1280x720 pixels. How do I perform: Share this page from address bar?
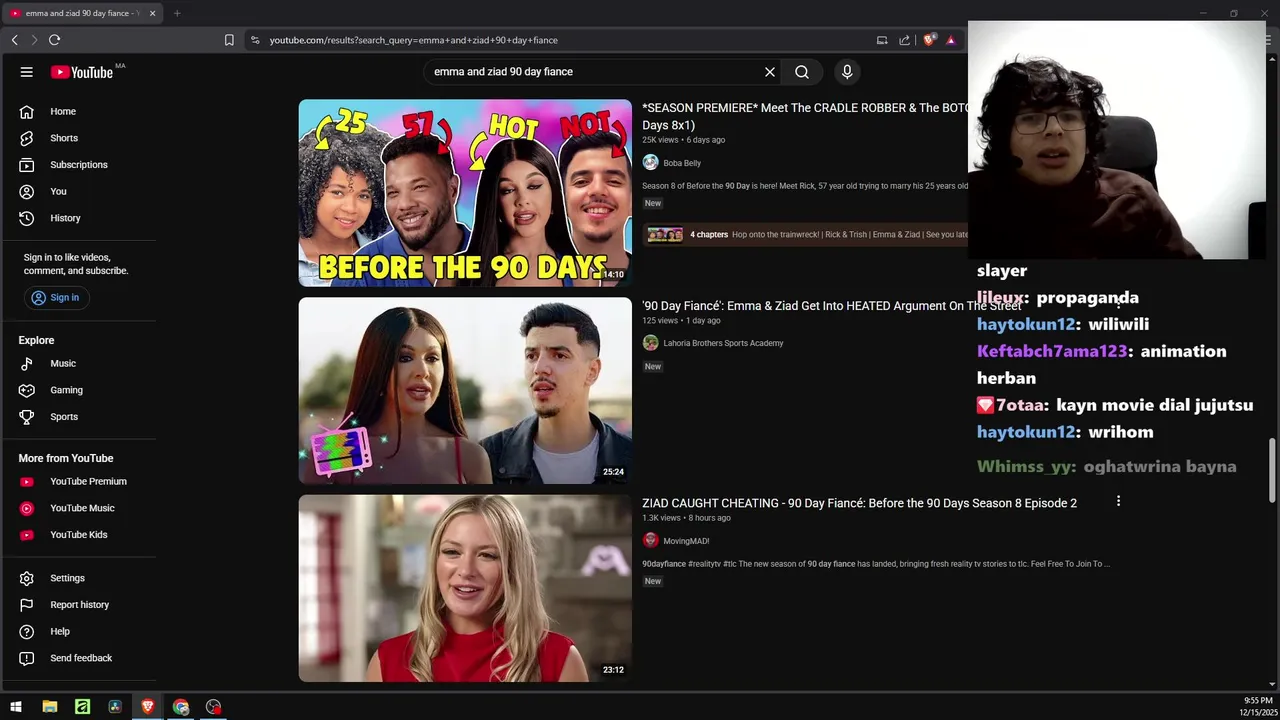click(x=905, y=40)
